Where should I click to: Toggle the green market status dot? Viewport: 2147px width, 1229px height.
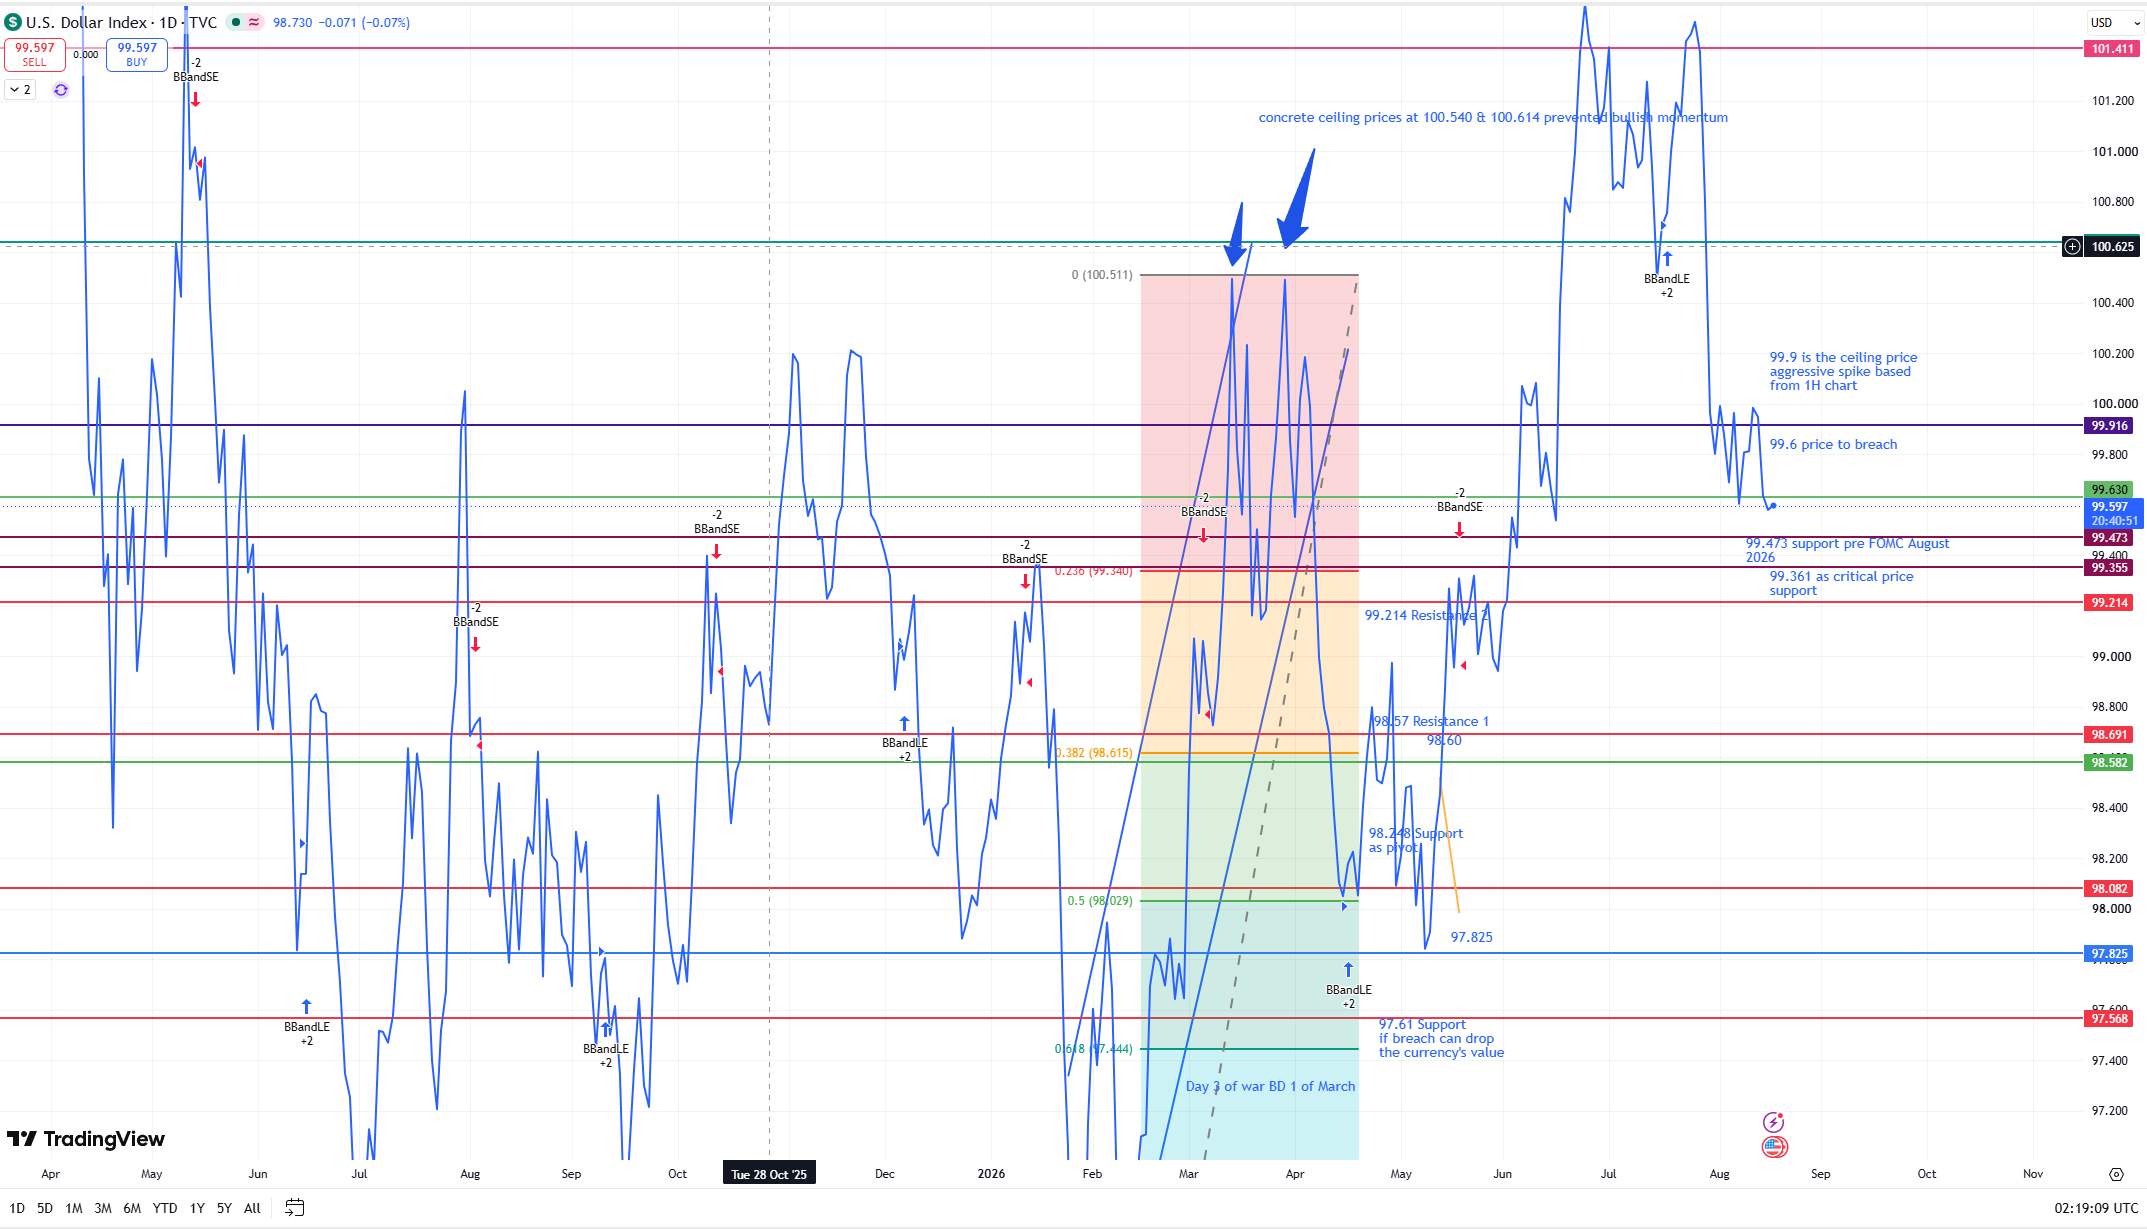(x=236, y=22)
